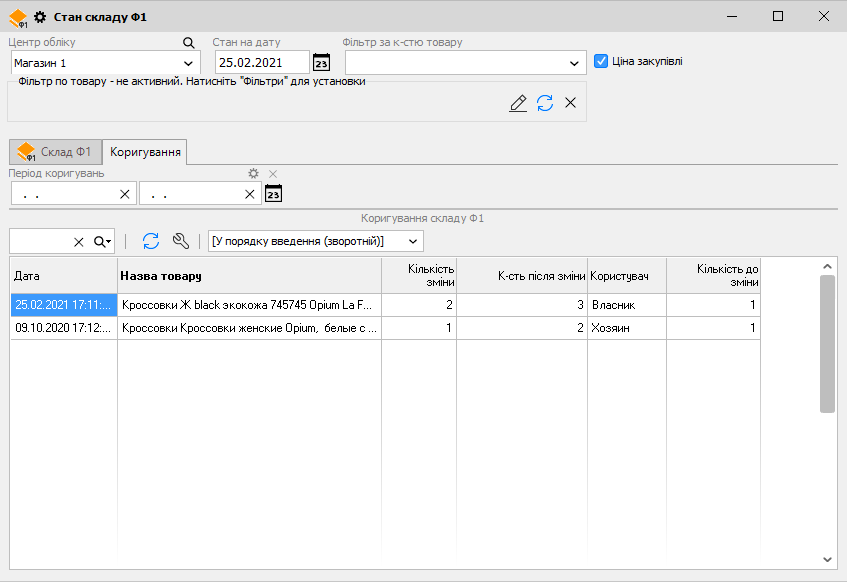Click the pencil icon to edit filter
This screenshot has height=582, width=847.
(x=518, y=103)
